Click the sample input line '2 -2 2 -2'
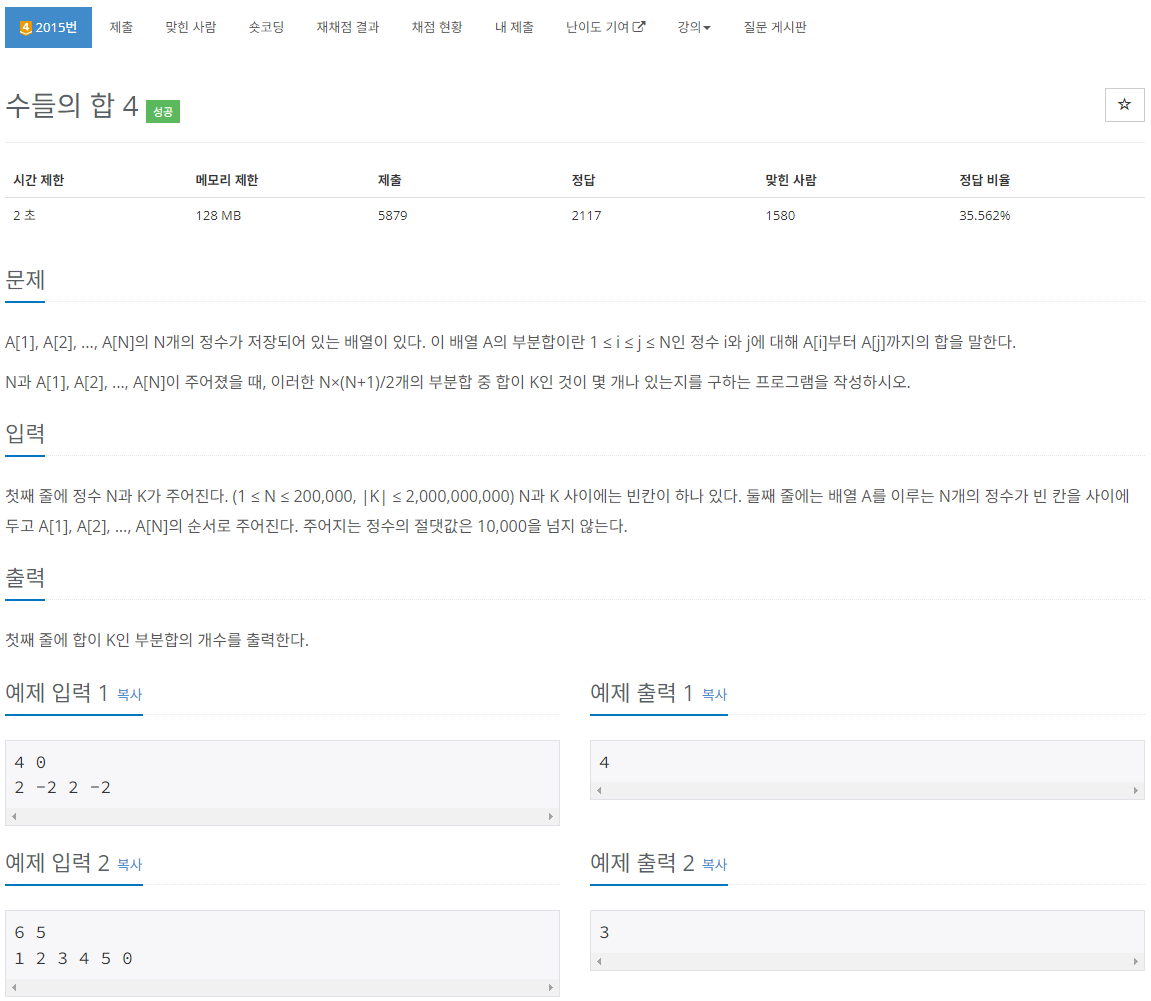The height and width of the screenshot is (1001, 1151). [62, 787]
